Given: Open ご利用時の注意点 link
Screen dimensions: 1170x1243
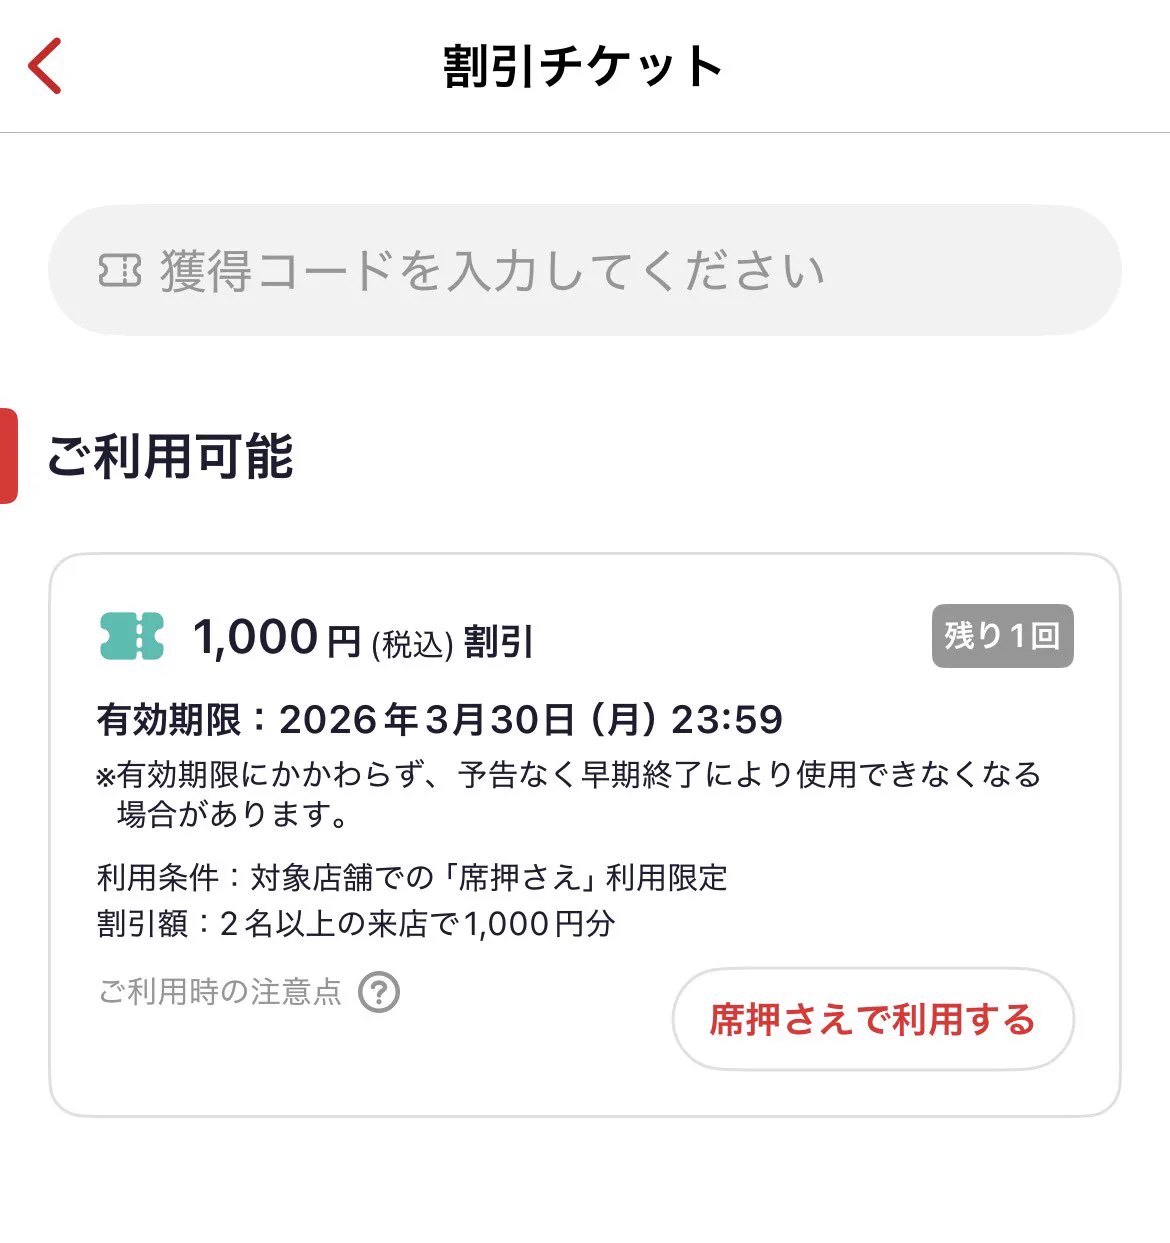Looking at the screenshot, I should point(220,992).
